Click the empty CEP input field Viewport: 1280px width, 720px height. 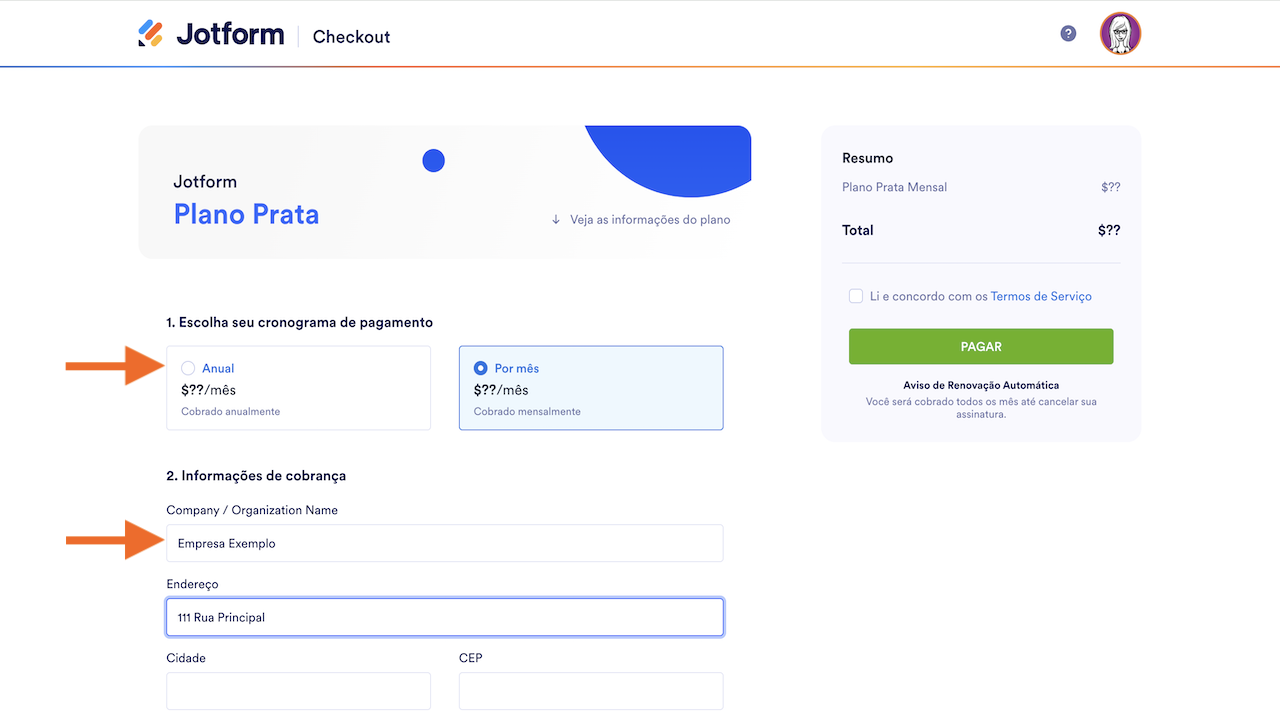point(590,691)
